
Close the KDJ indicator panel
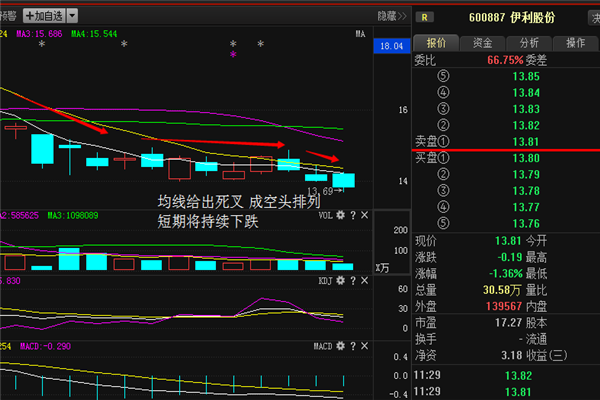[x=364, y=282]
